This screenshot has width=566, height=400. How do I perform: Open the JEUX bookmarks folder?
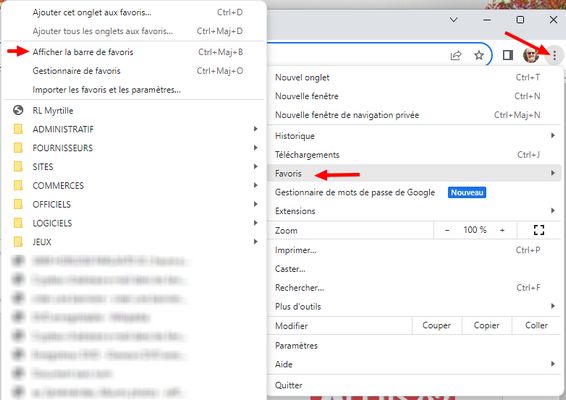click(x=134, y=242)
